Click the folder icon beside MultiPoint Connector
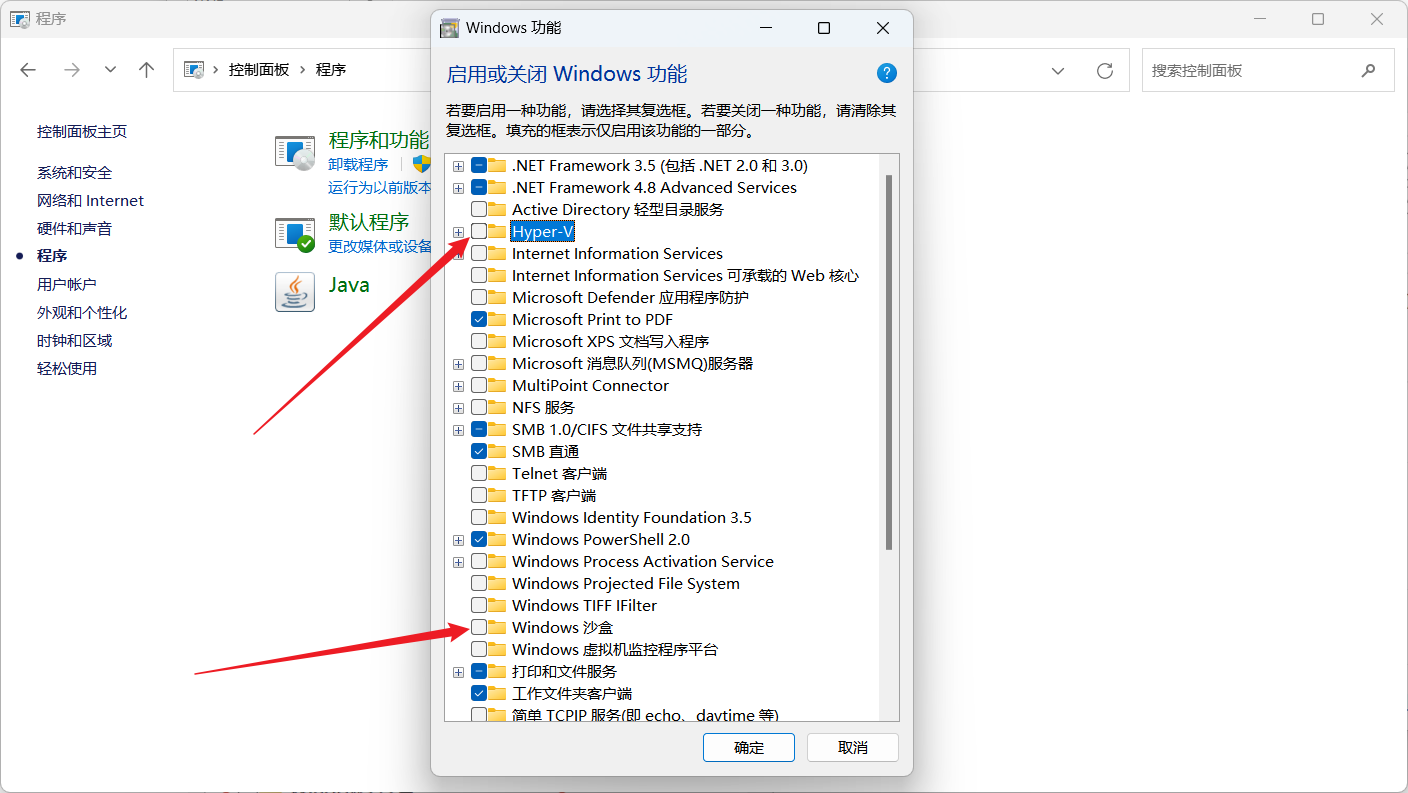Screen dimensions: 1408x793 (x=497, y=385)
